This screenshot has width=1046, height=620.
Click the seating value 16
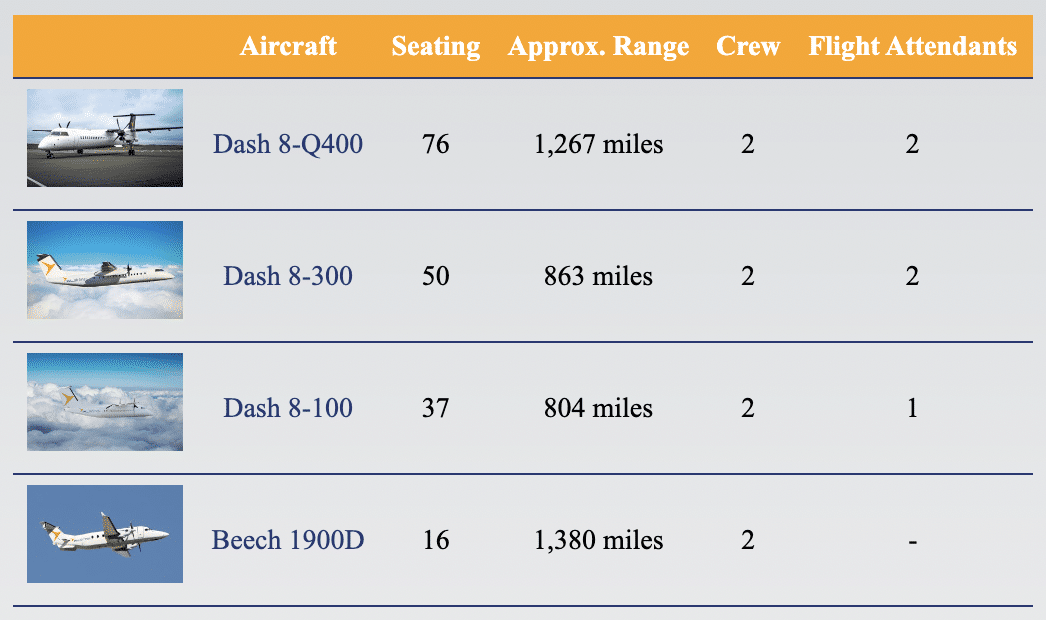(436, 540)
